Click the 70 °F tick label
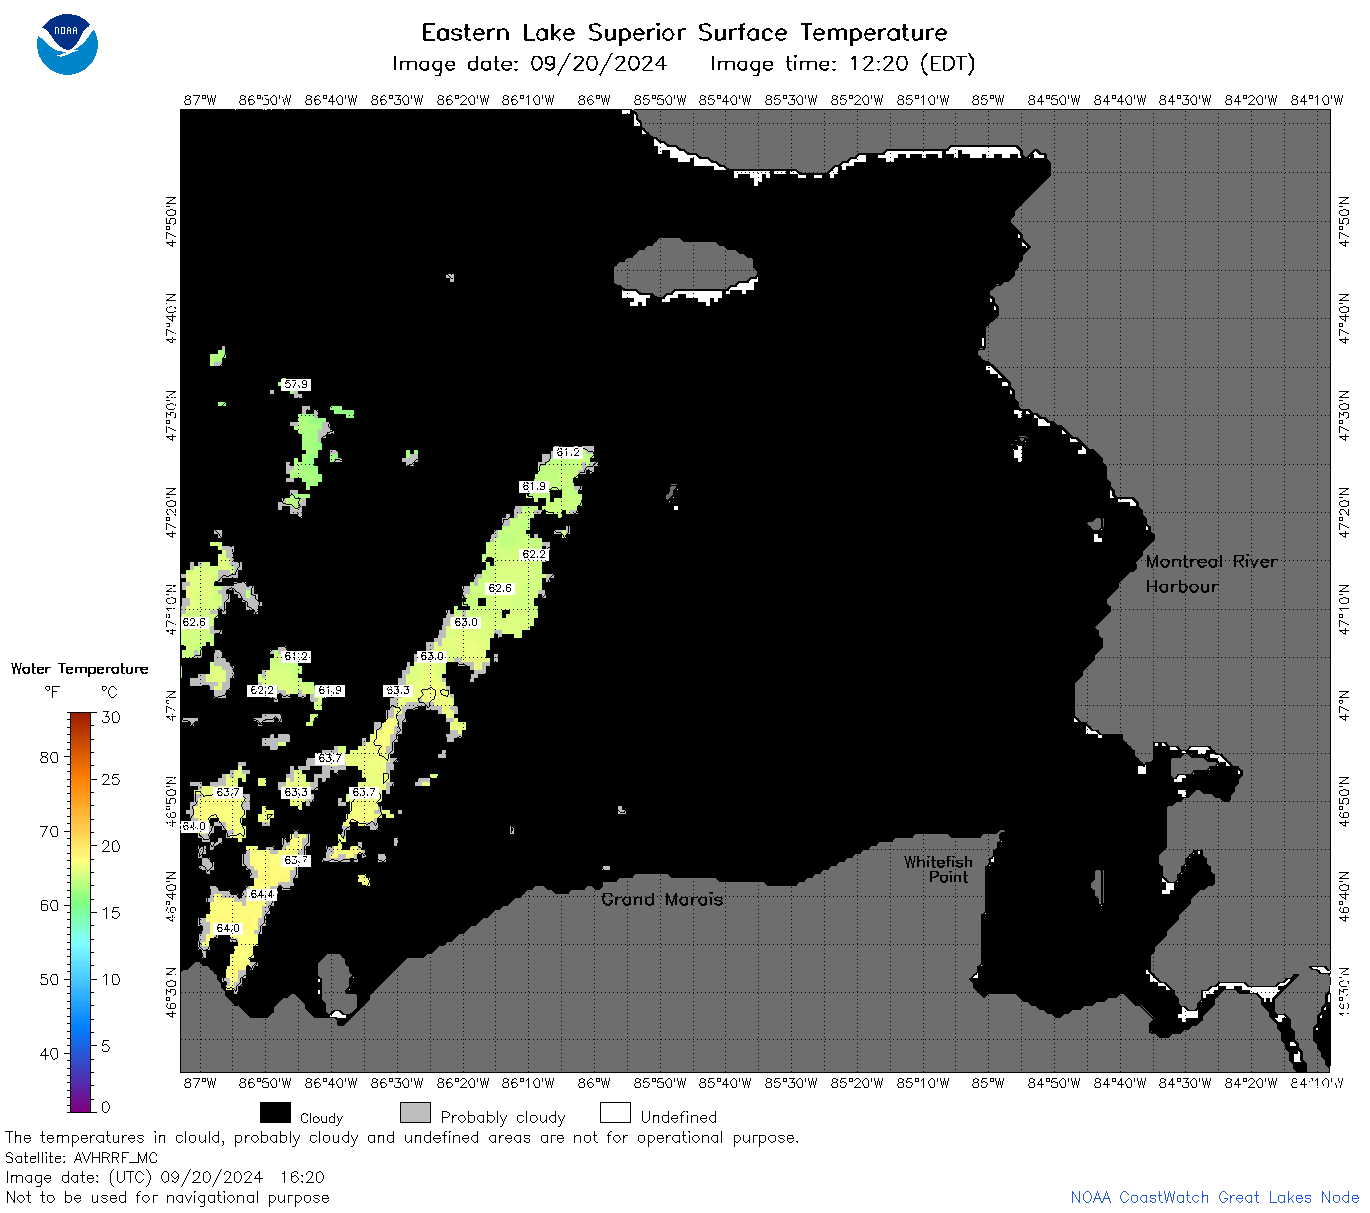The height and width of the screenshot is (1213, 1370). click(x=49, y=831)
